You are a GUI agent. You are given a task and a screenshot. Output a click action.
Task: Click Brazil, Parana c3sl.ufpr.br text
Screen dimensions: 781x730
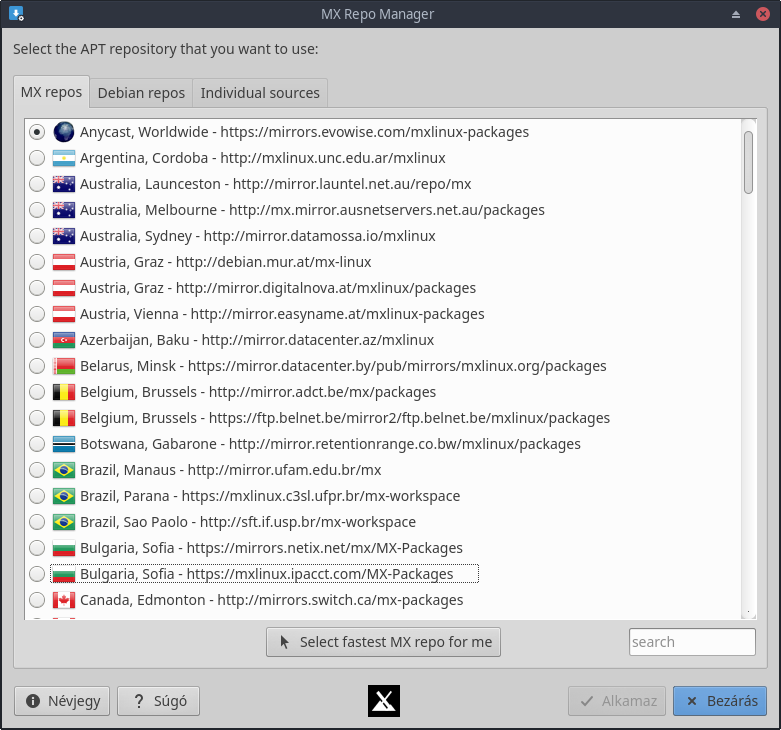(270, 496)
